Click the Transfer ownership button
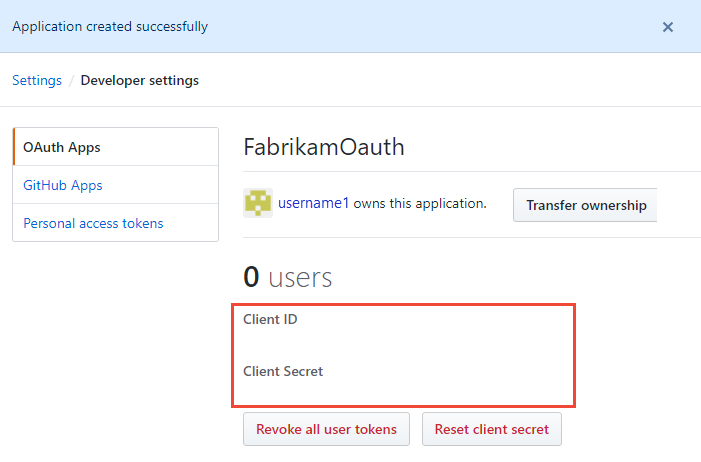701x462 pixels. click(x=585, y=205)
